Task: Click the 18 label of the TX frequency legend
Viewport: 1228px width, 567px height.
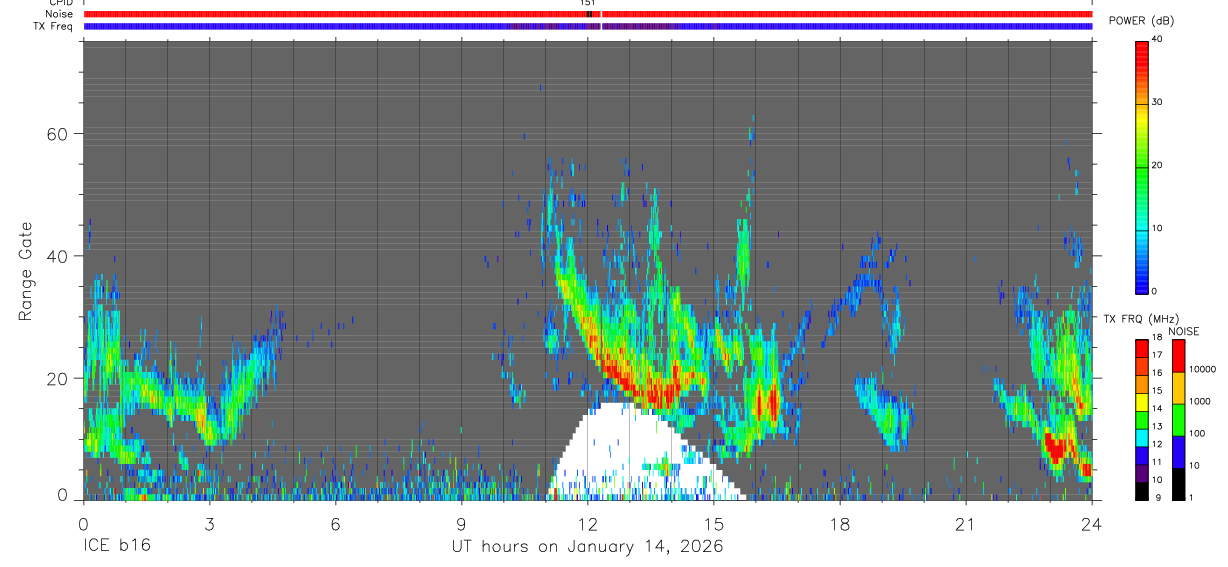Action: [1158, 337]
